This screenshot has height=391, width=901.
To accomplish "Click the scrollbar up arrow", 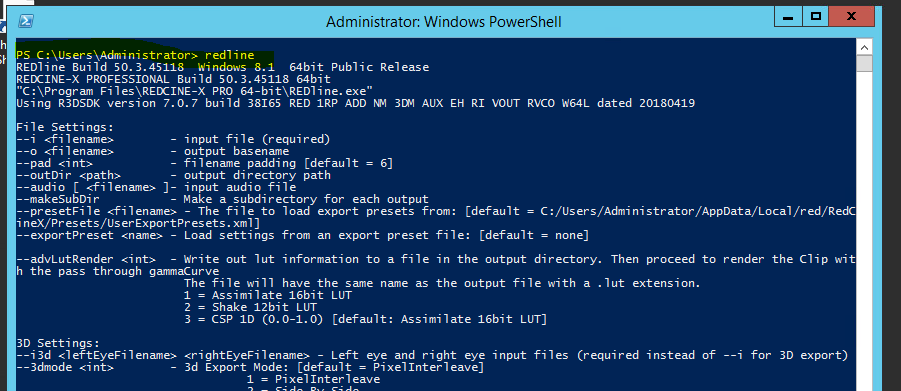I will pos(864,48).
